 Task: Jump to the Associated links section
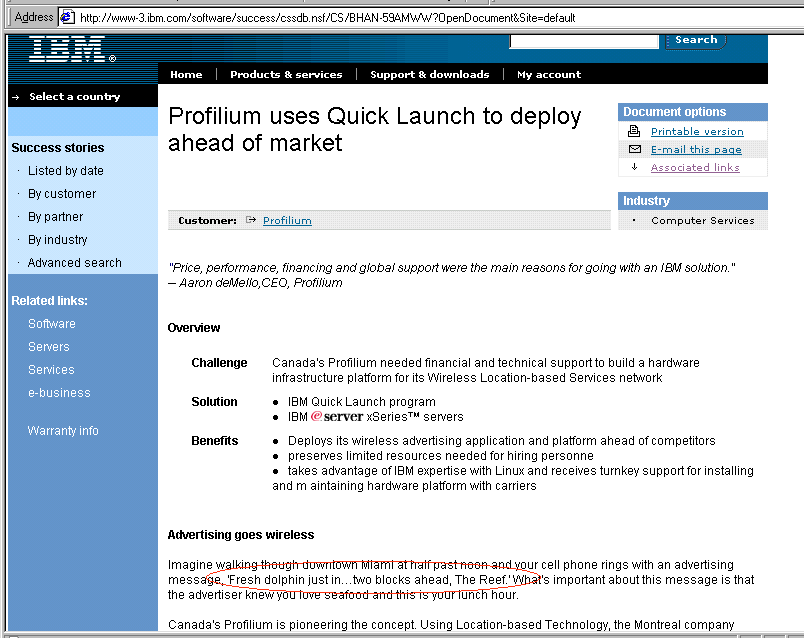(695, 167)
